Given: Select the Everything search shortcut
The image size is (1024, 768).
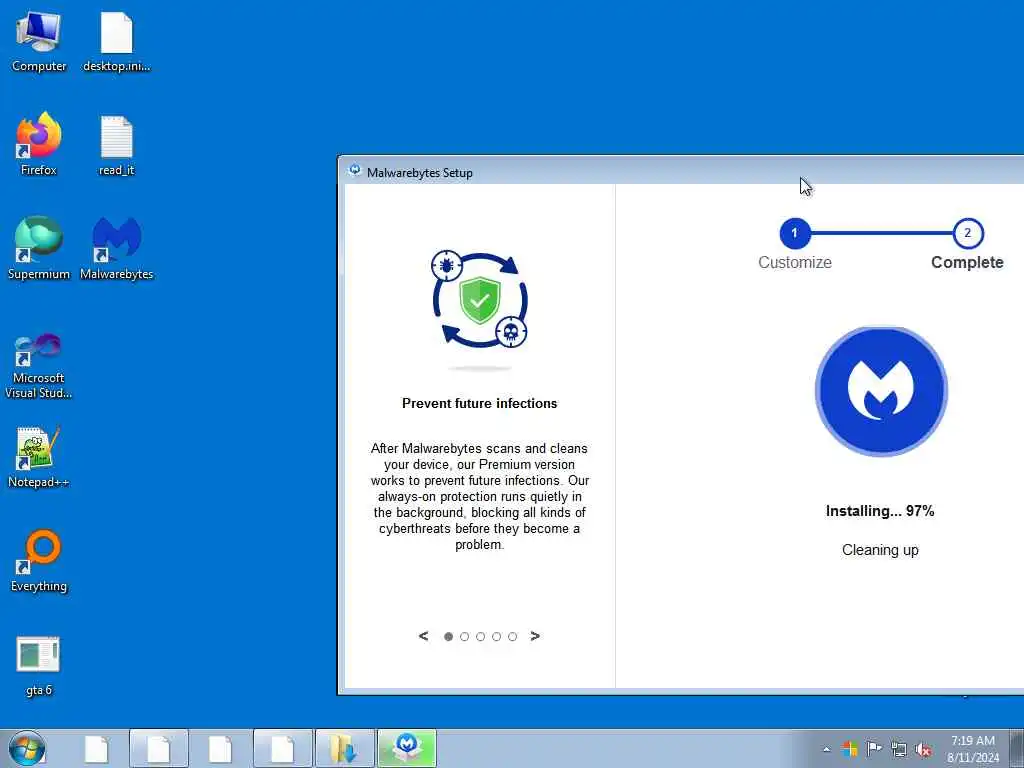Looking at the screenshot, I should click(x=39, y=561).
